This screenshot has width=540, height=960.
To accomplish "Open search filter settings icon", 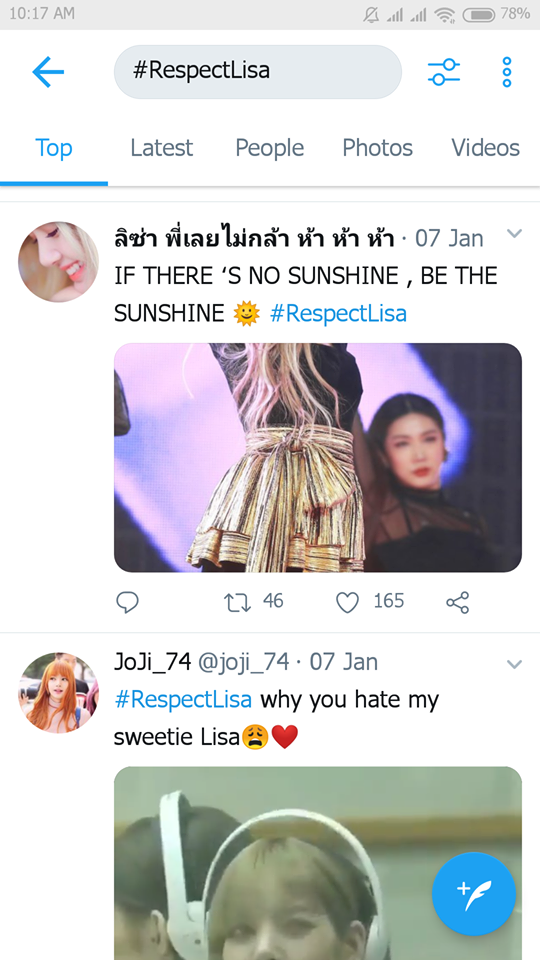I will tap(444, 72).
